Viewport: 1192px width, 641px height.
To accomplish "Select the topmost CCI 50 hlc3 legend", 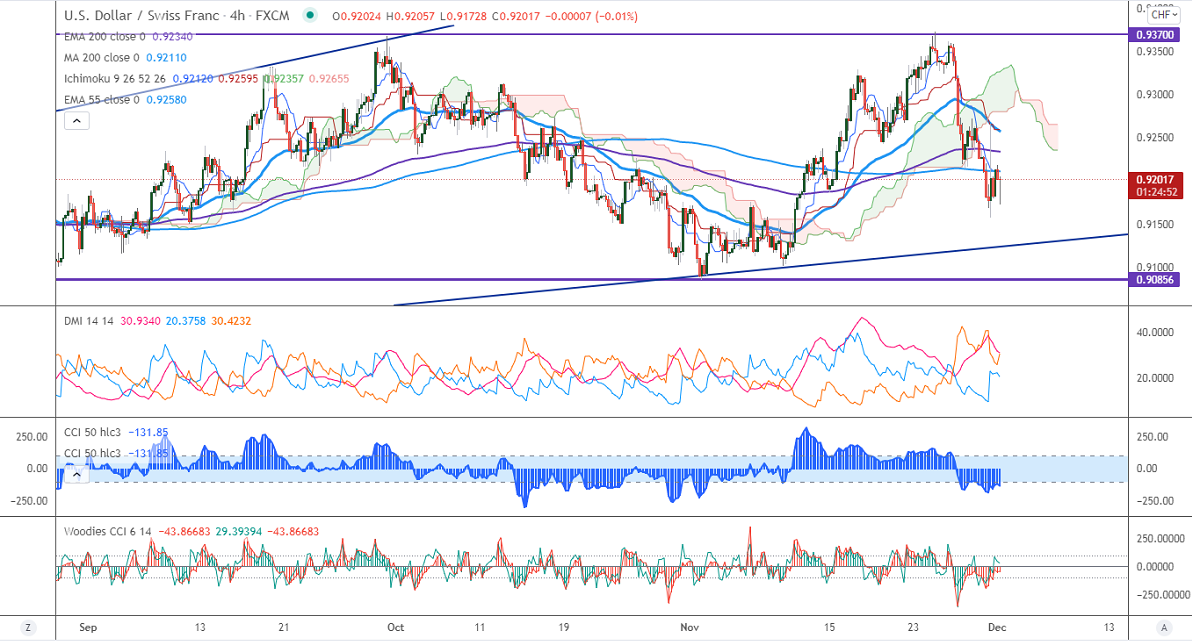I will pyautogui.click(x=92, y=432).
